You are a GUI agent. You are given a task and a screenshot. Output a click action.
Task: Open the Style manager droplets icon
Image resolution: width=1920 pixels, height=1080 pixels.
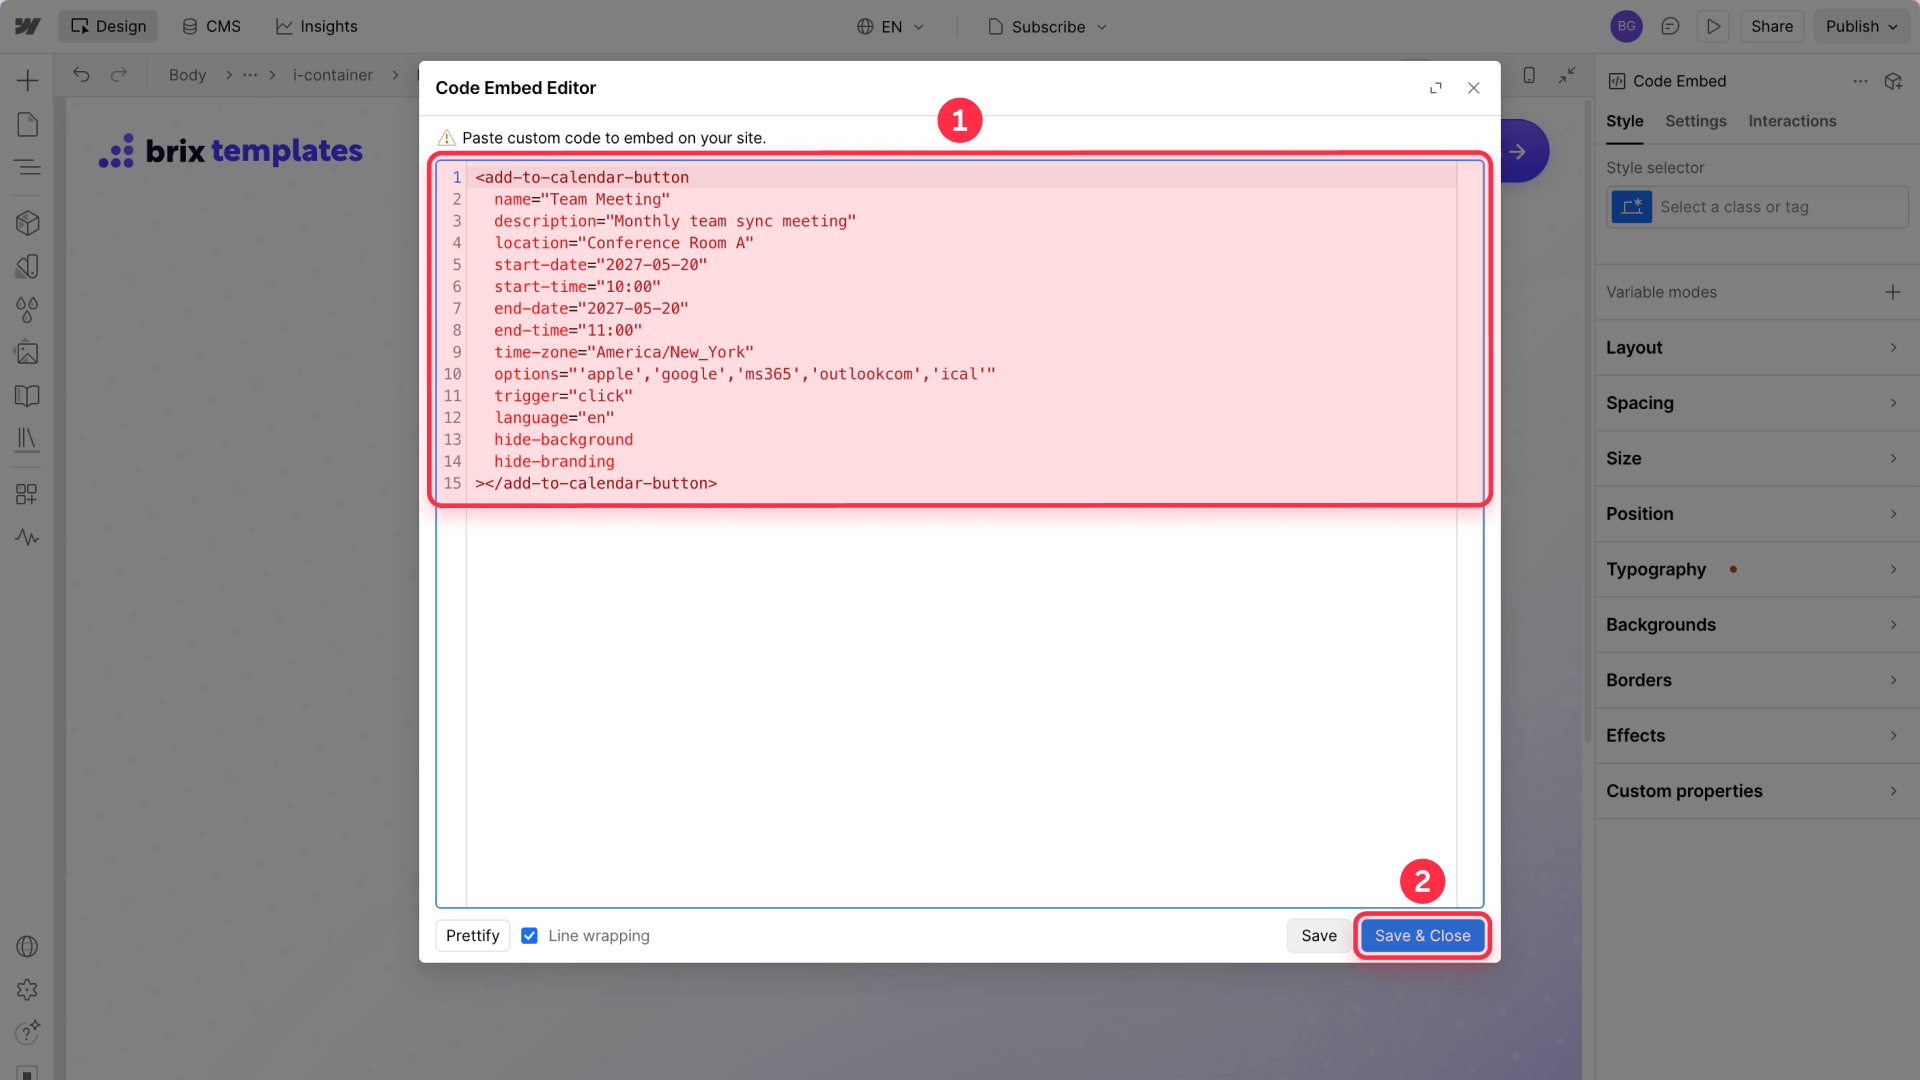27,310
